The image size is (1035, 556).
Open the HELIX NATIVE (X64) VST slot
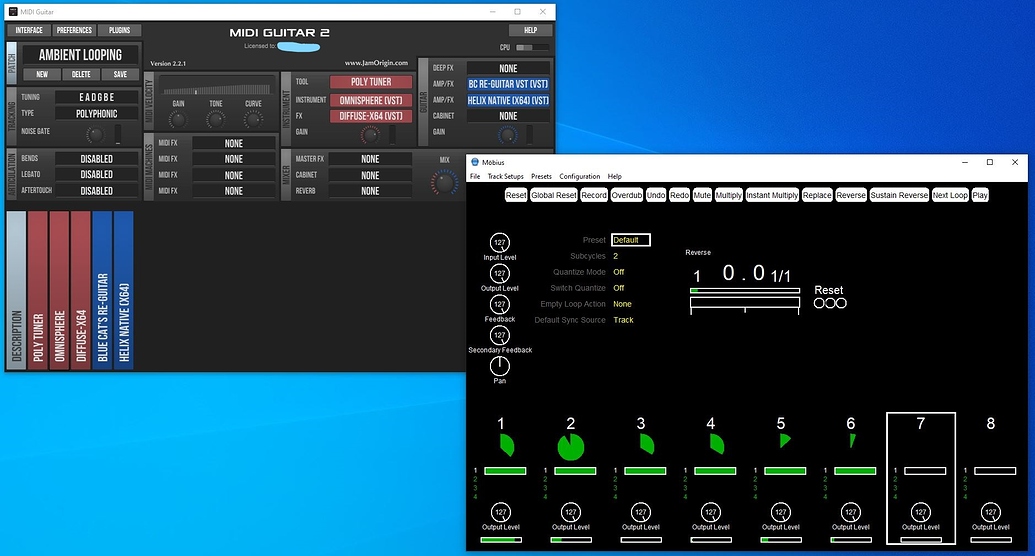508,100
